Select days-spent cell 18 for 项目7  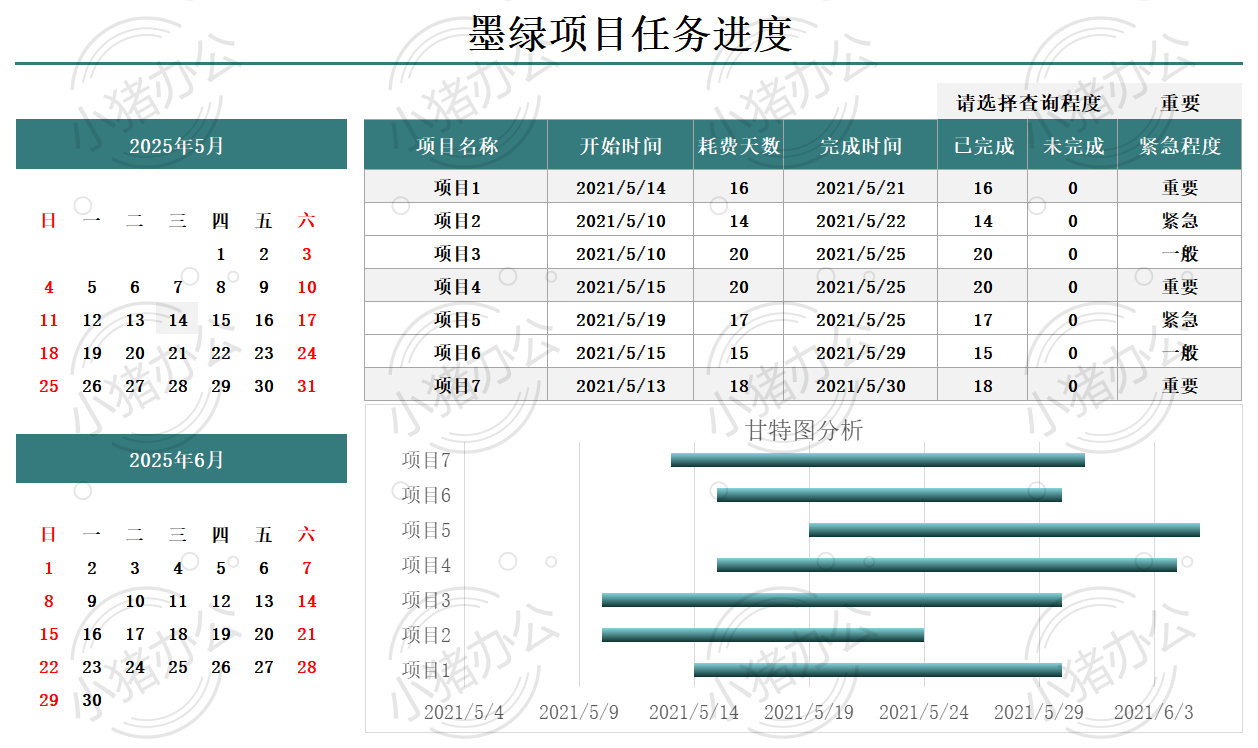(x=738, y=385)
